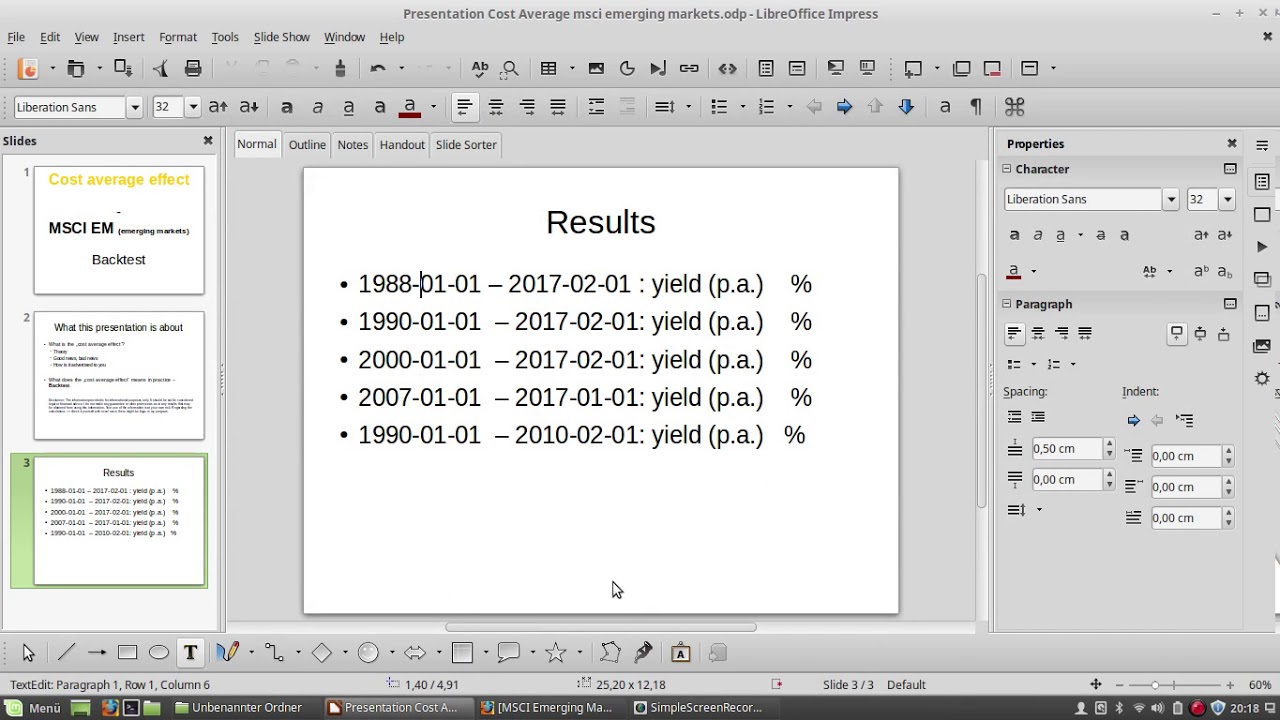
Task: Toggle Align Left in the toolbar
Action: 464,107
